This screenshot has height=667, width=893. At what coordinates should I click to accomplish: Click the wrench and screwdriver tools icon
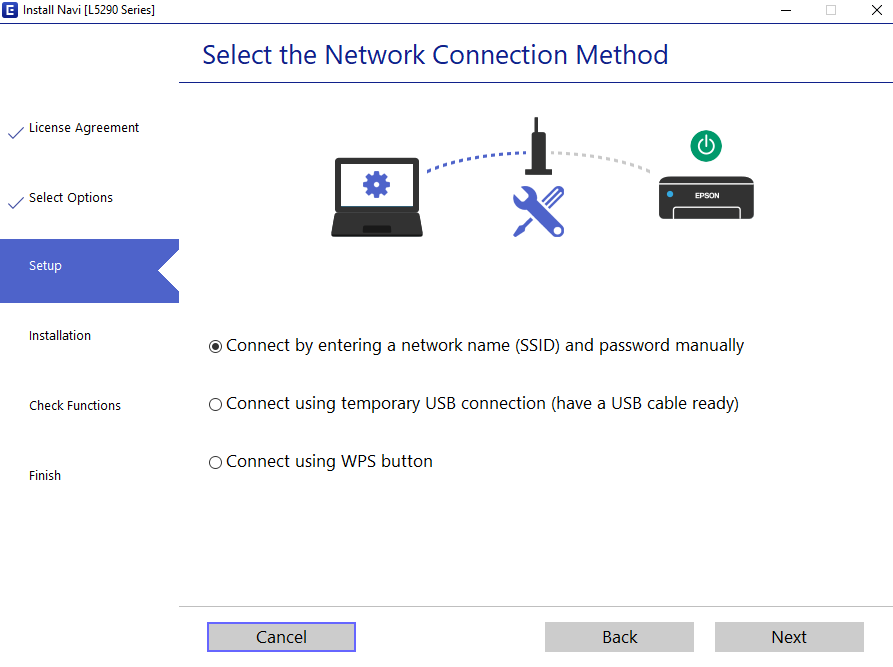coord(538,211)
